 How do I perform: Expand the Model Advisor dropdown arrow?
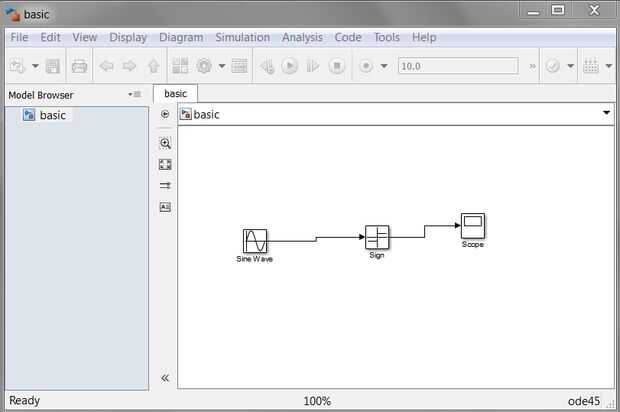point(571,66)
